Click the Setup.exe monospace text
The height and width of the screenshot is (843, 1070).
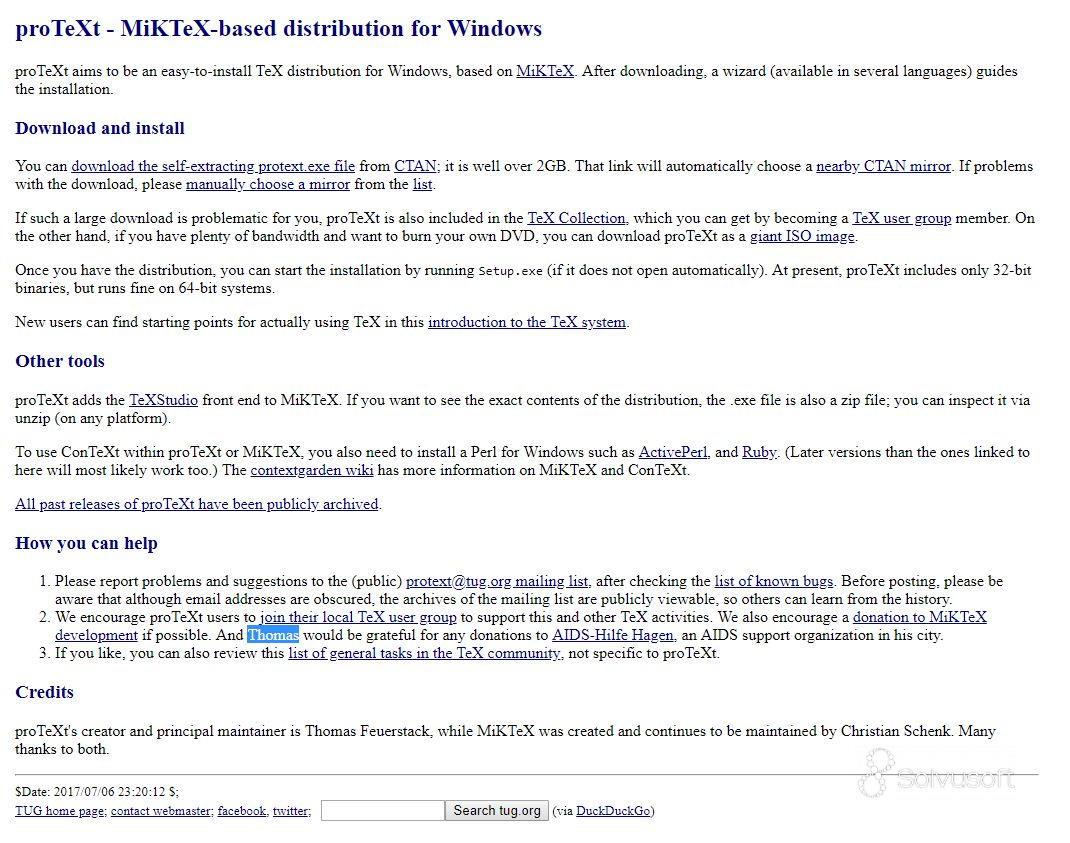click(510, 271)
